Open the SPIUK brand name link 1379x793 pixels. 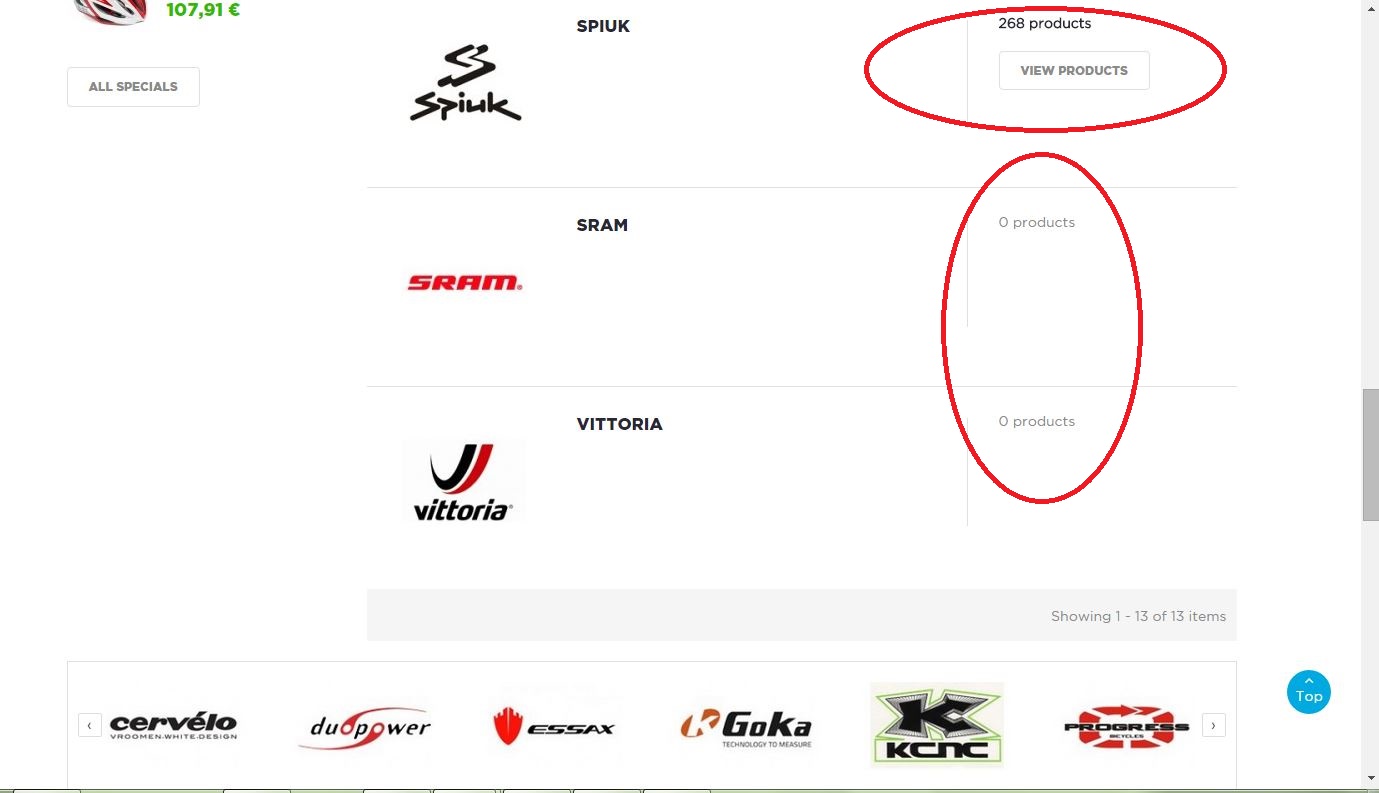(603, 27)
